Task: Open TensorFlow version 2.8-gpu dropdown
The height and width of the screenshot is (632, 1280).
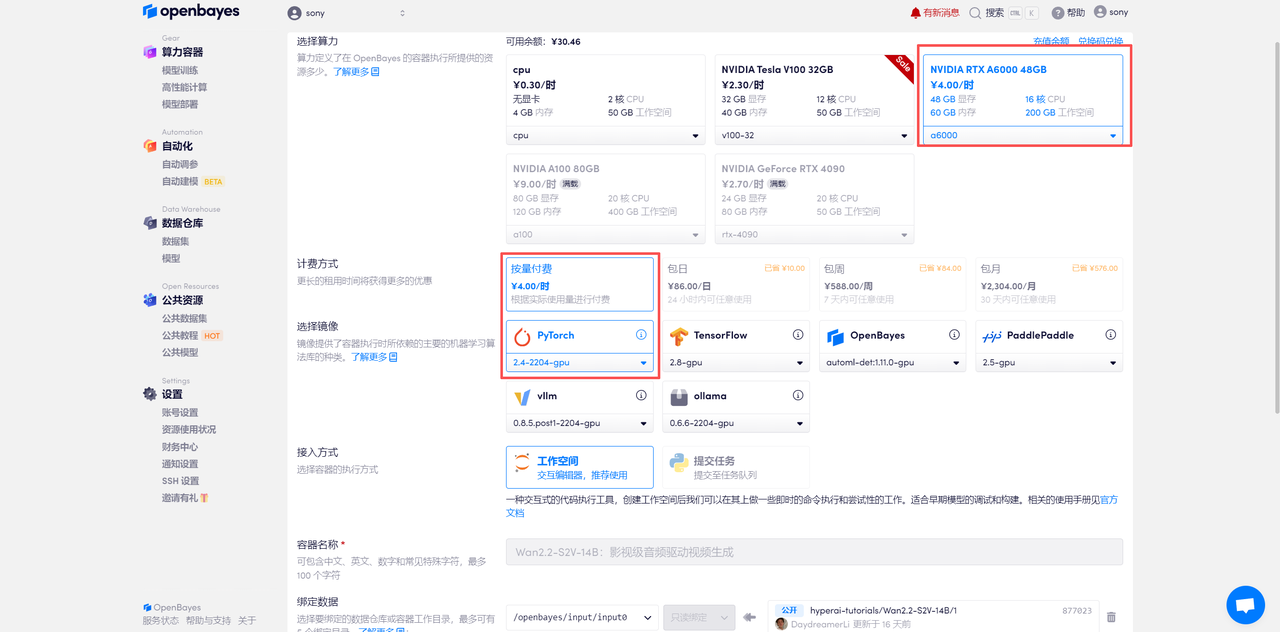Action: click(x=736, y=363)
